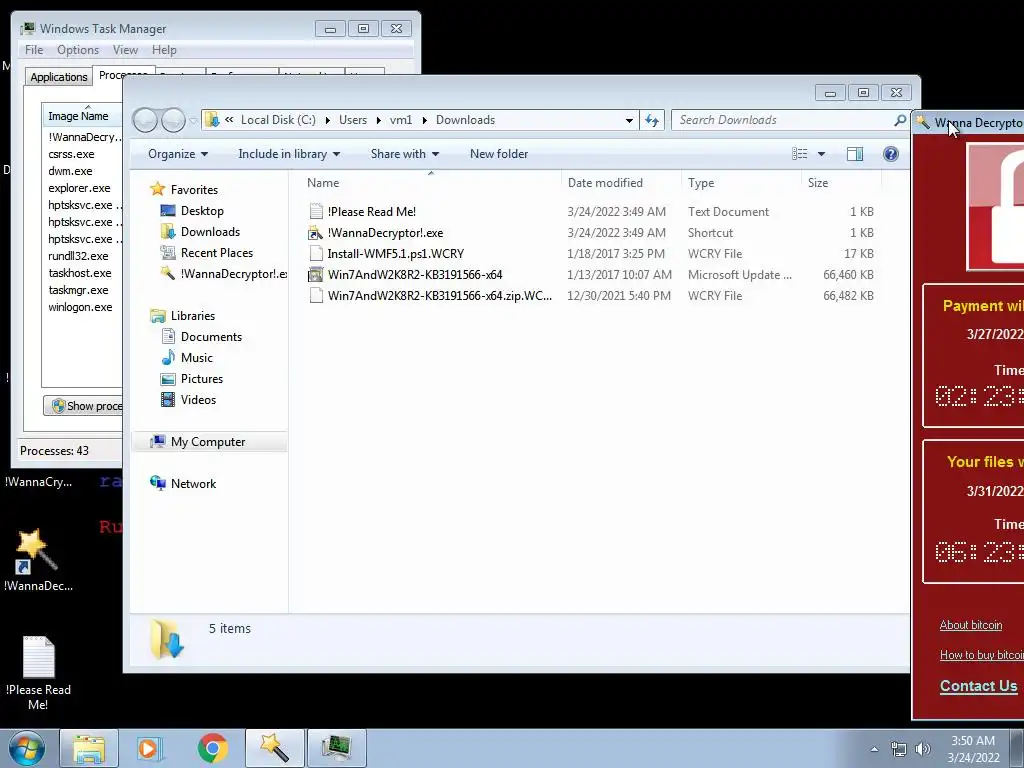Image resolution: width=1024 pixels, height=768 pixels.
Task: Launch Windows Media Player from taskbar
Action: coord(149,748)
